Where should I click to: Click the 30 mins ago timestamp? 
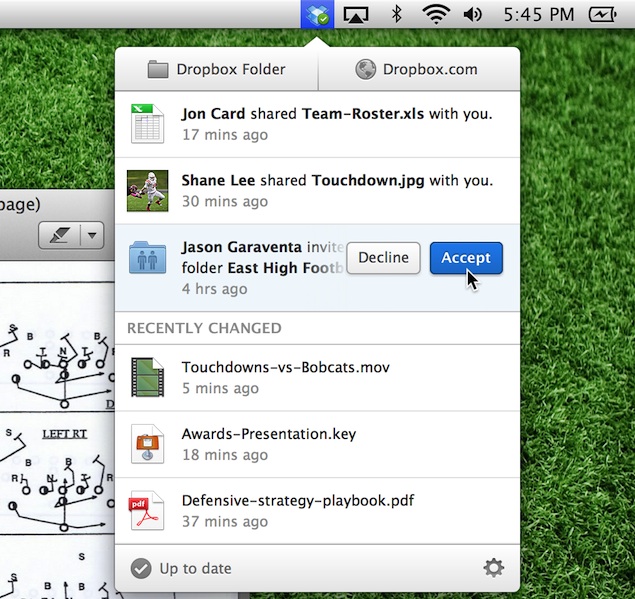coord(225,201)
